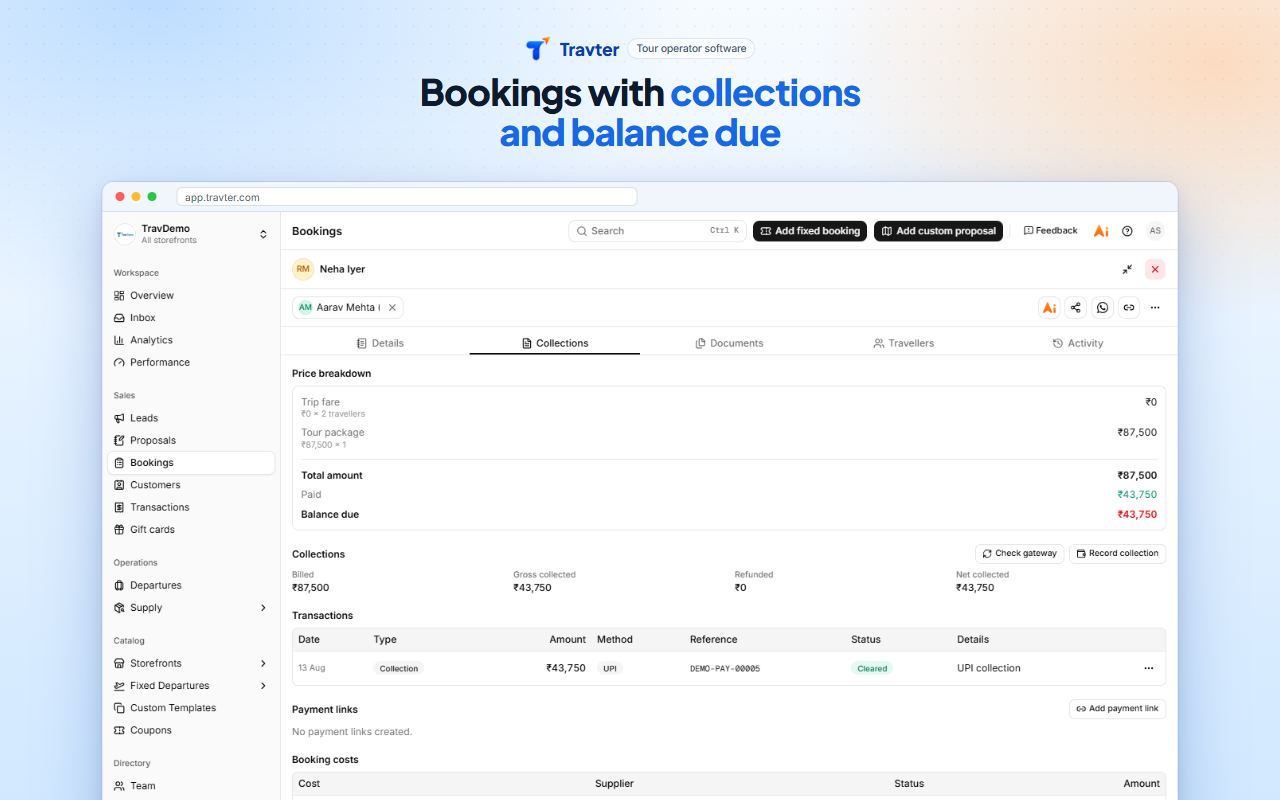Select the Collections tab

[555, 343]
